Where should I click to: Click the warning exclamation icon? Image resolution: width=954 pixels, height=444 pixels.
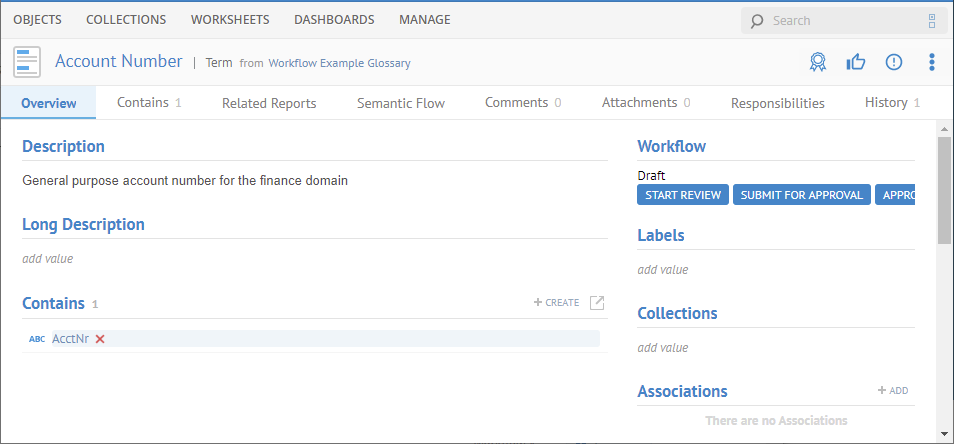pyautogui.click(x=894, y=62)
